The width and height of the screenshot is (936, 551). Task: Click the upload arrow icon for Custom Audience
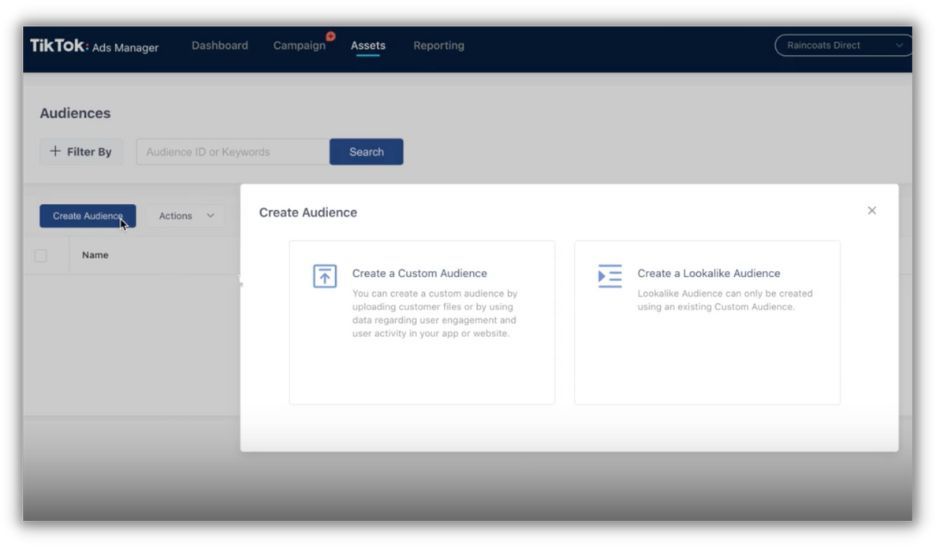click(325, 277)
